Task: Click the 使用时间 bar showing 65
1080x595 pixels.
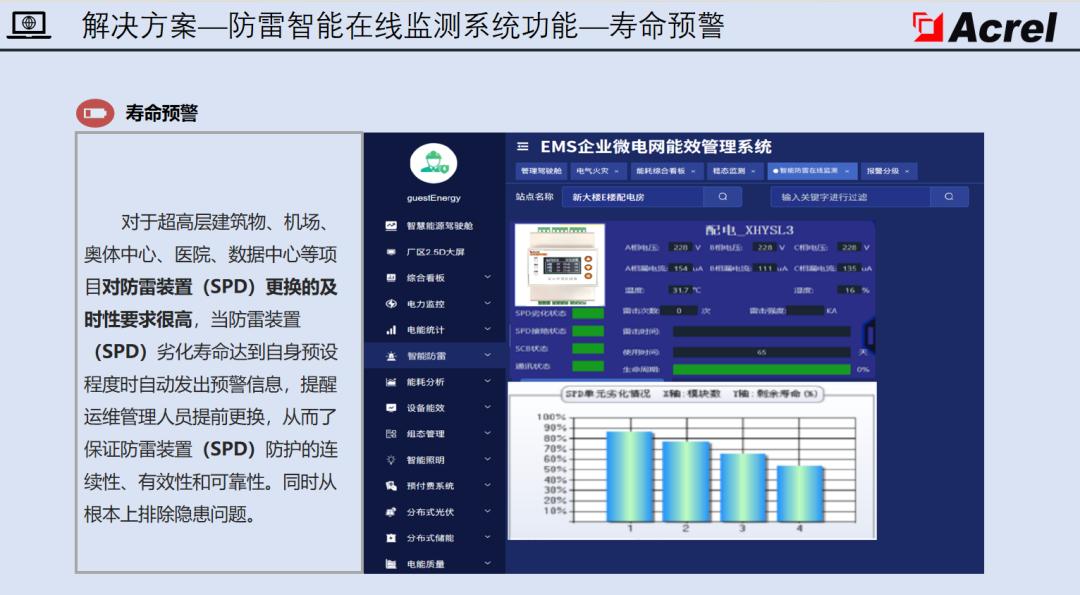Action: pos(762,352)
